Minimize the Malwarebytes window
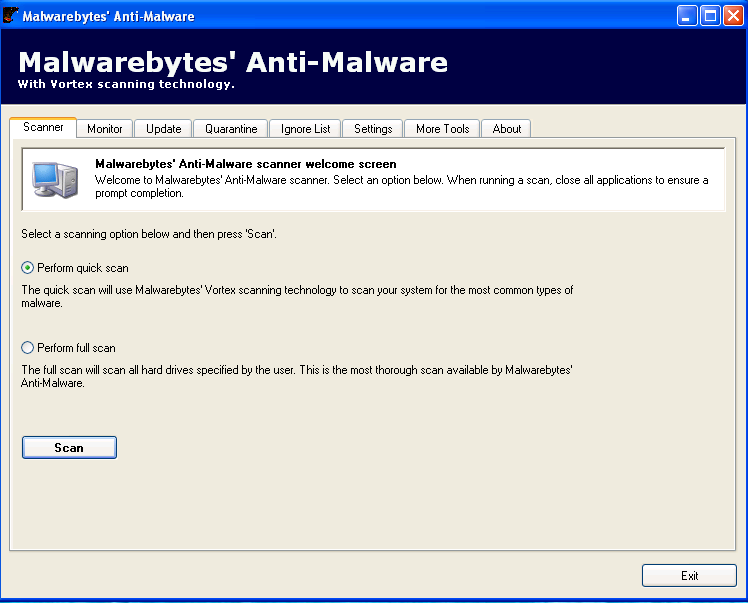The width and height of the screenshot is (748, 603). pos(687,16)
